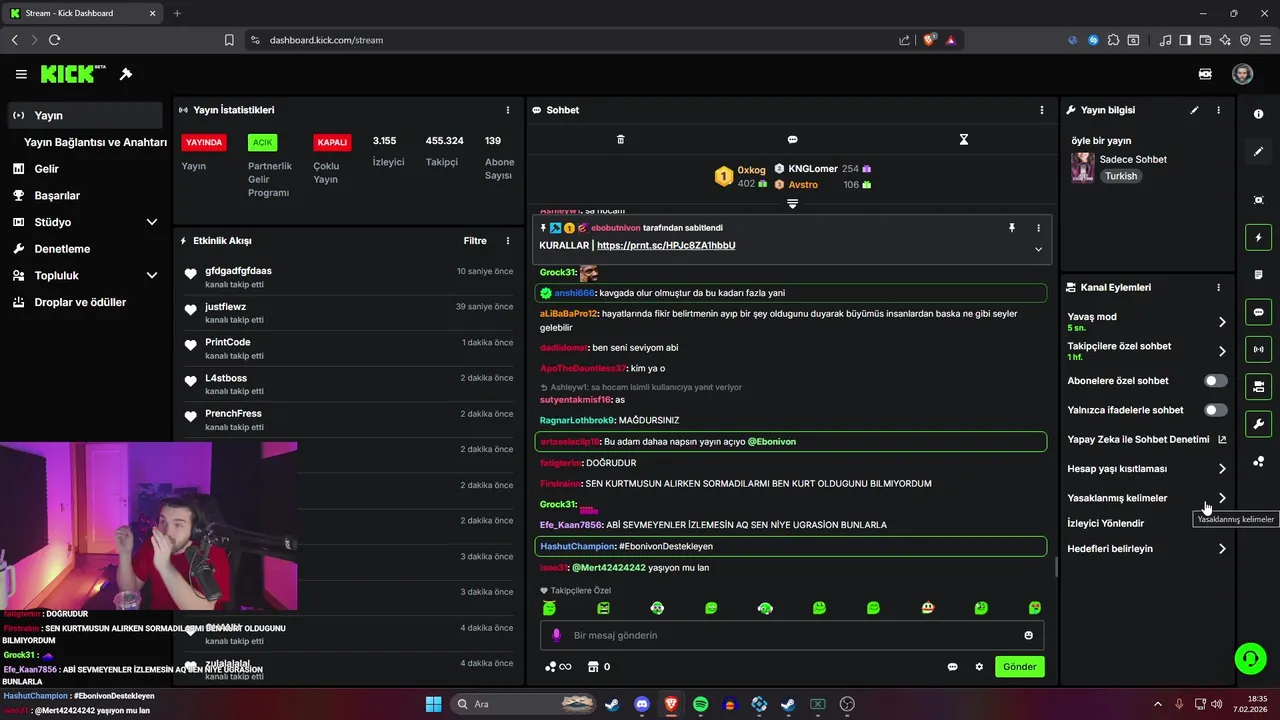Toggle the camera widget icon in right sidebar
The image size is (1280, 720).
[x=1258, y=386]
